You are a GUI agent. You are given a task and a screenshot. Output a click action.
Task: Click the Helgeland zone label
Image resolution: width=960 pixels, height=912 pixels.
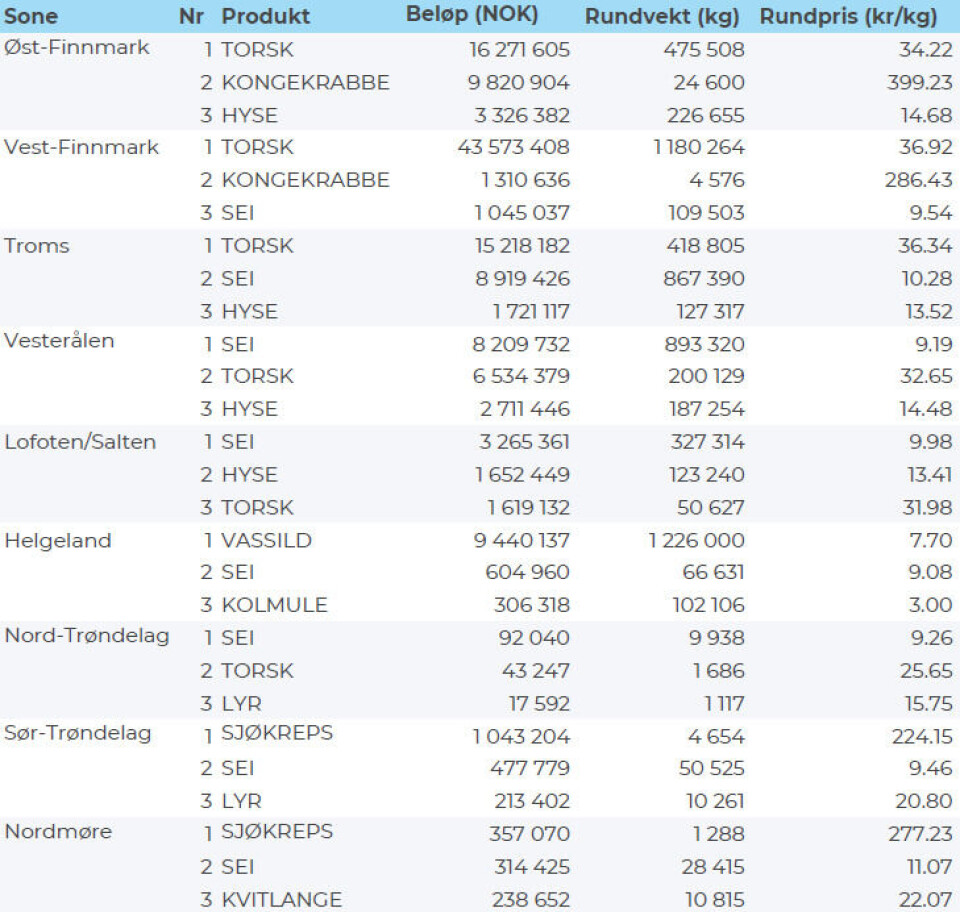[58, 540]
